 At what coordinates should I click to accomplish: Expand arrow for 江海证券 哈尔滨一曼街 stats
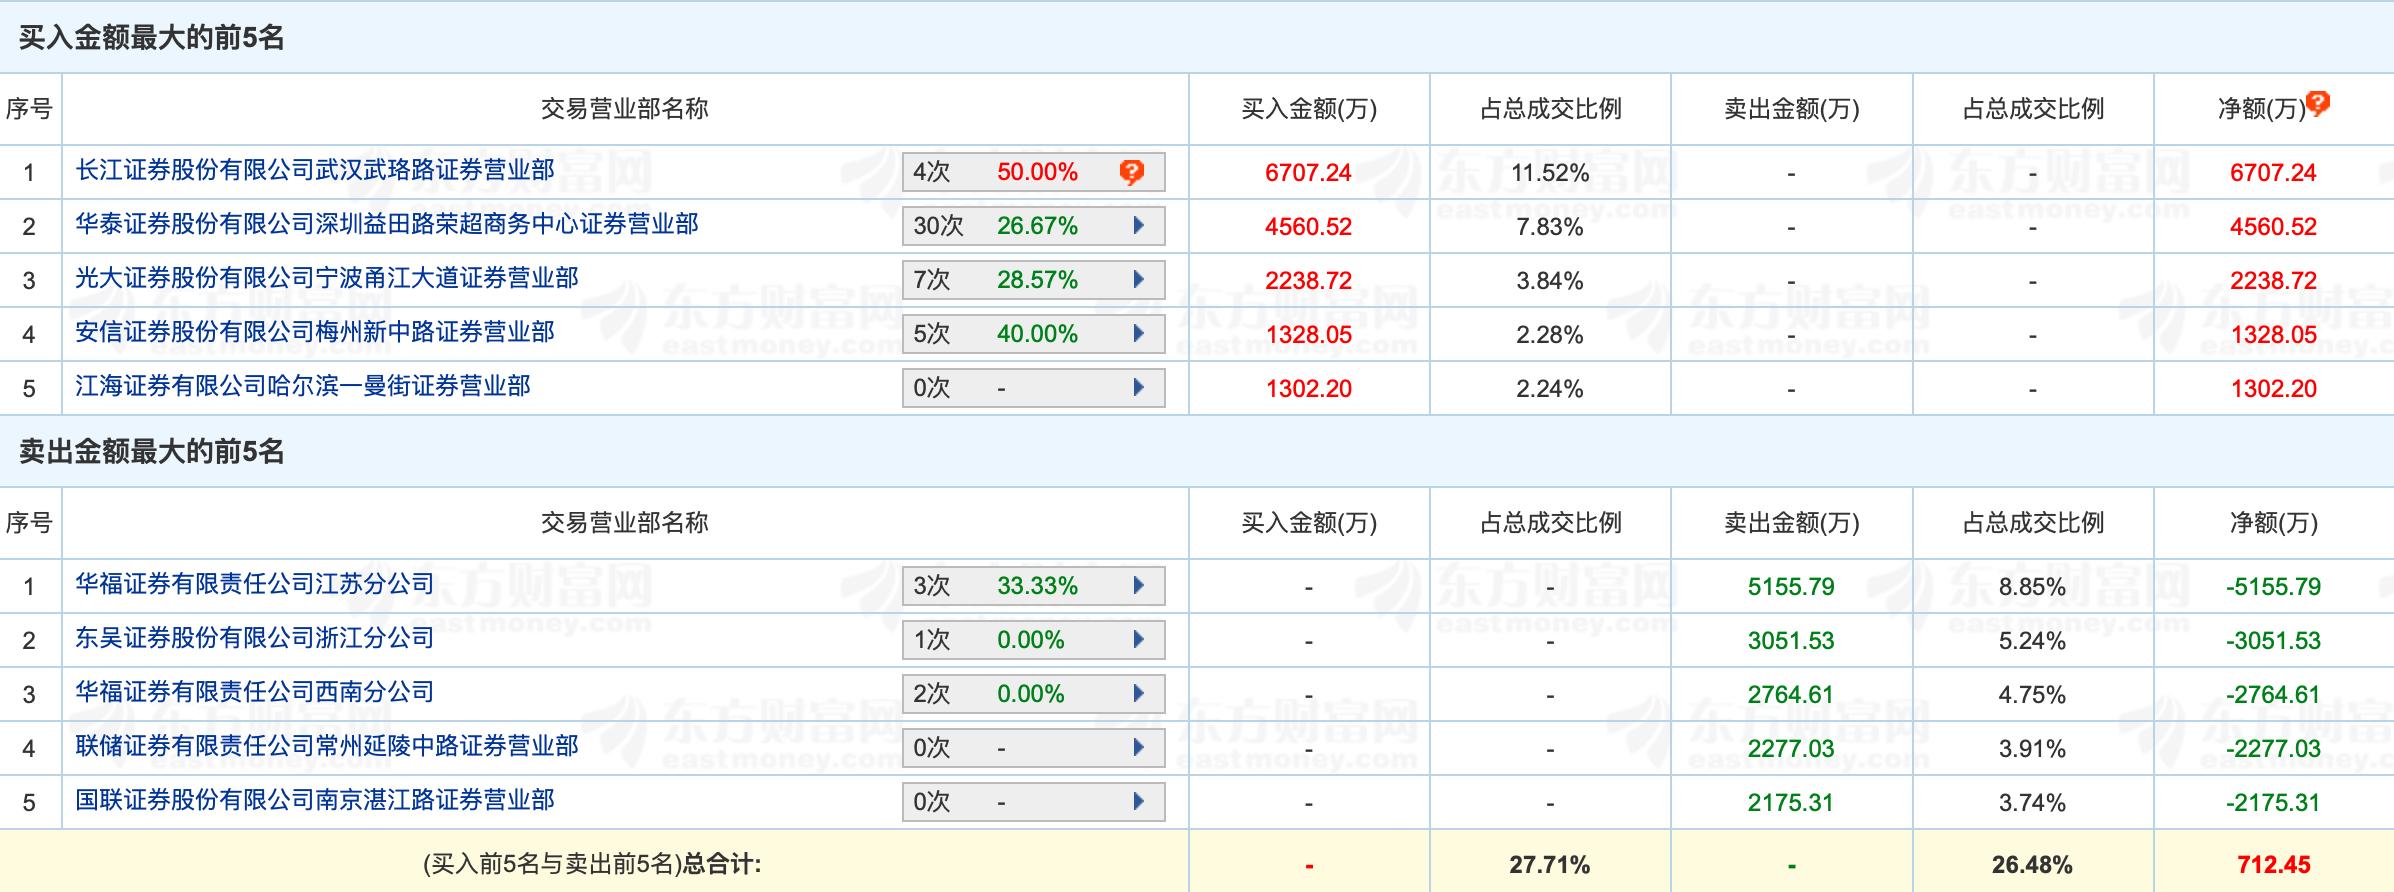[1138, 388]
